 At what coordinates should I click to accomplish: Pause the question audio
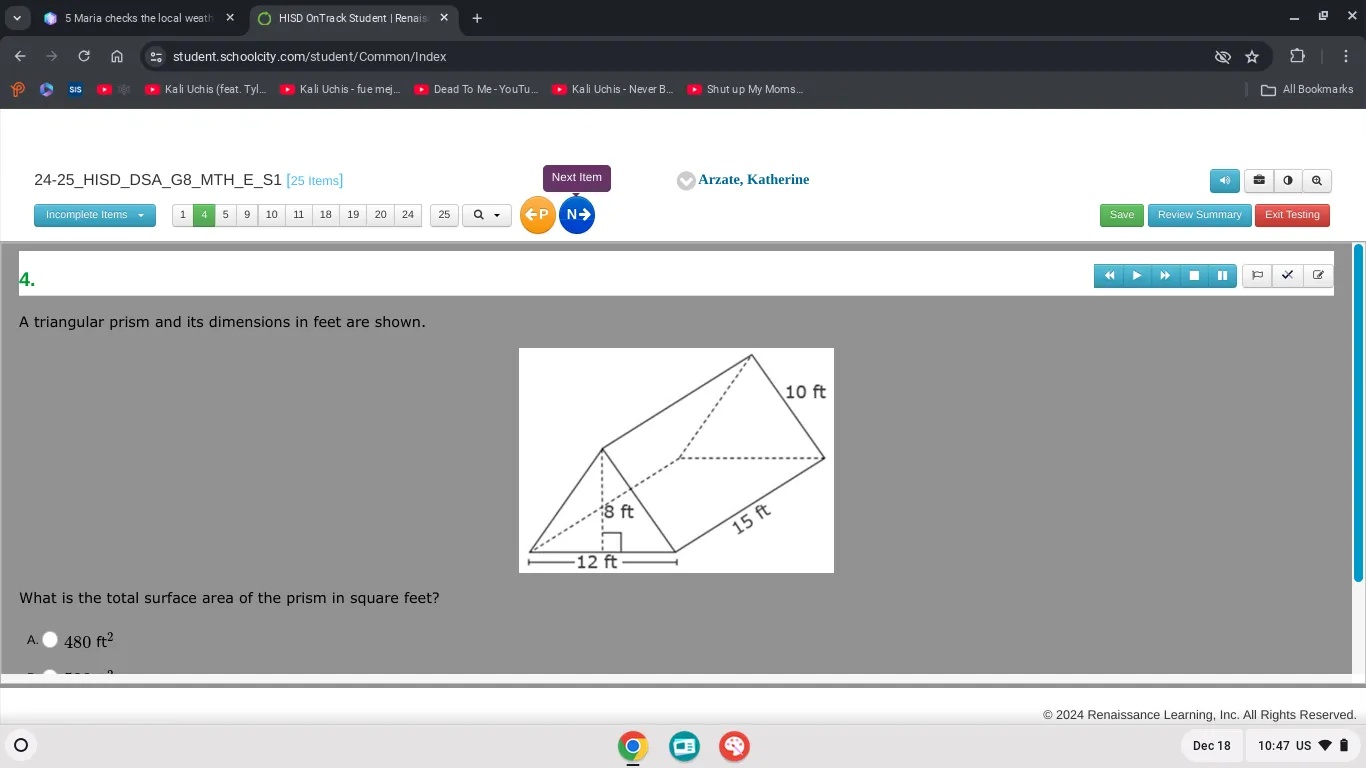tap(1222, 275)
